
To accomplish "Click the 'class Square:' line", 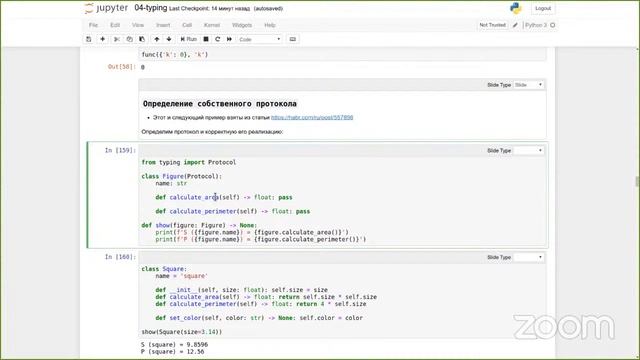I will (164, 269).
